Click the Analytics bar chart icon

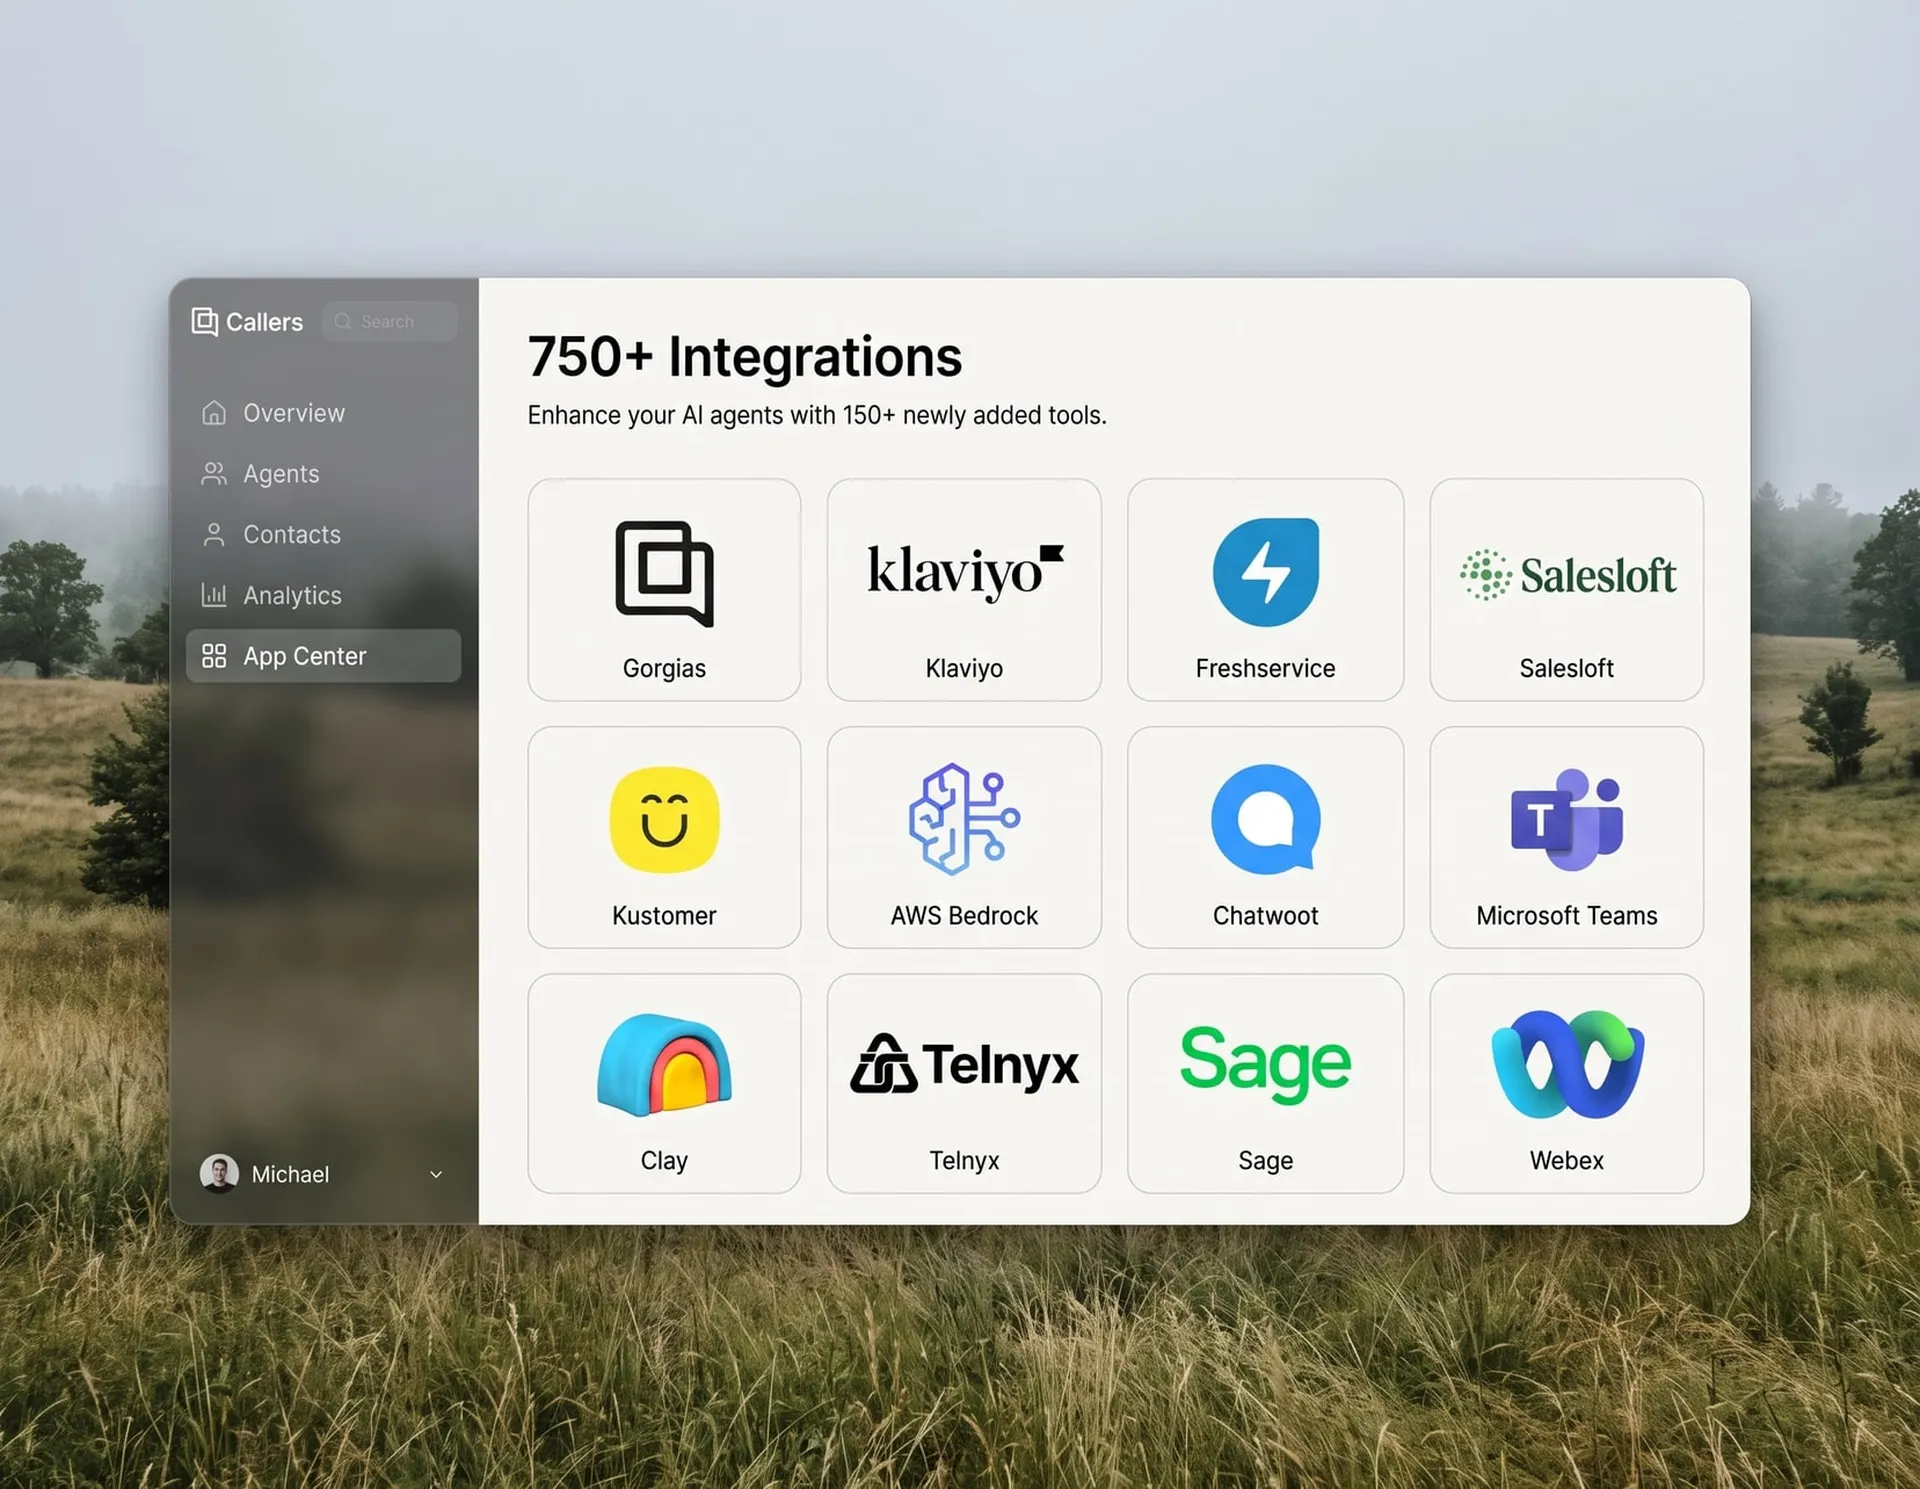tap(214, 595)
